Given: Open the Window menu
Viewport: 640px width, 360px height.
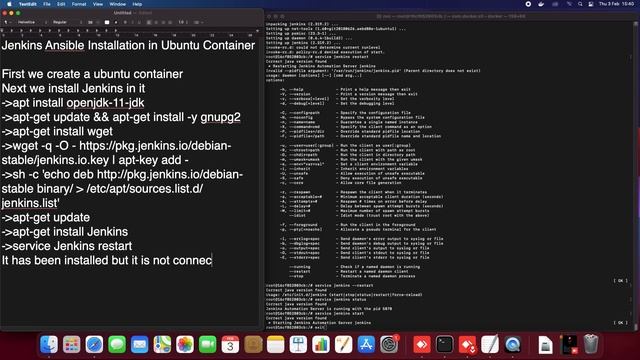Looking at the screenshot, I should click(118, 4).
